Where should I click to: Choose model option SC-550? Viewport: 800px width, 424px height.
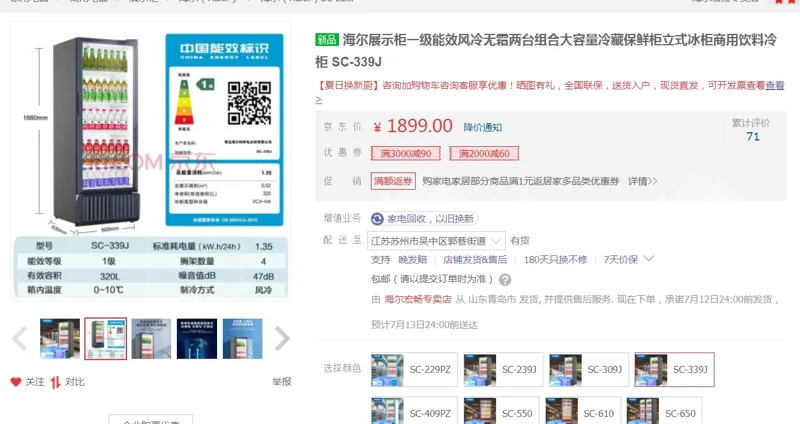tap(501, 412)
